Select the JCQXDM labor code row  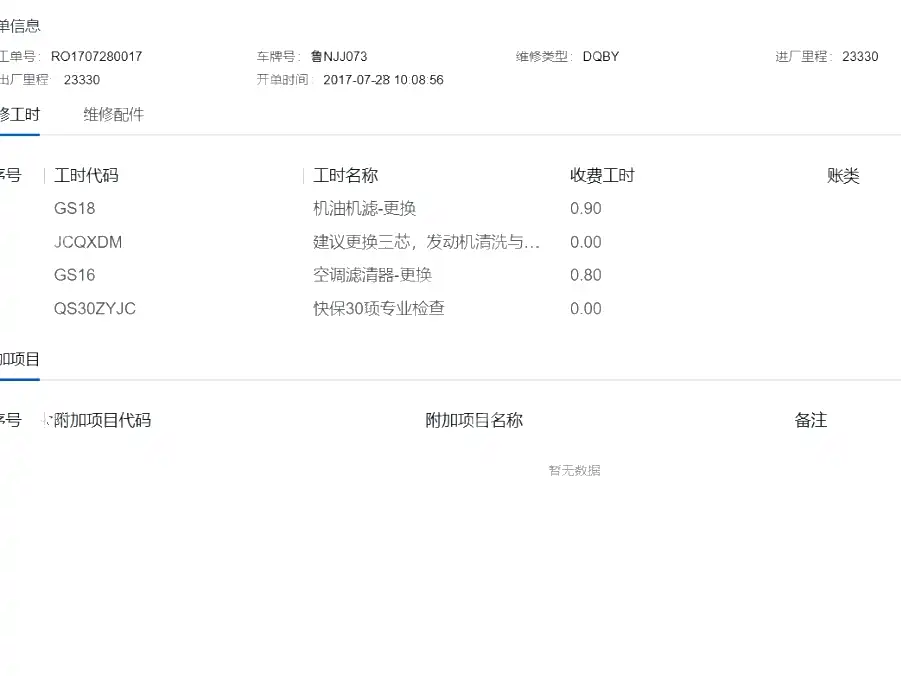450,242
